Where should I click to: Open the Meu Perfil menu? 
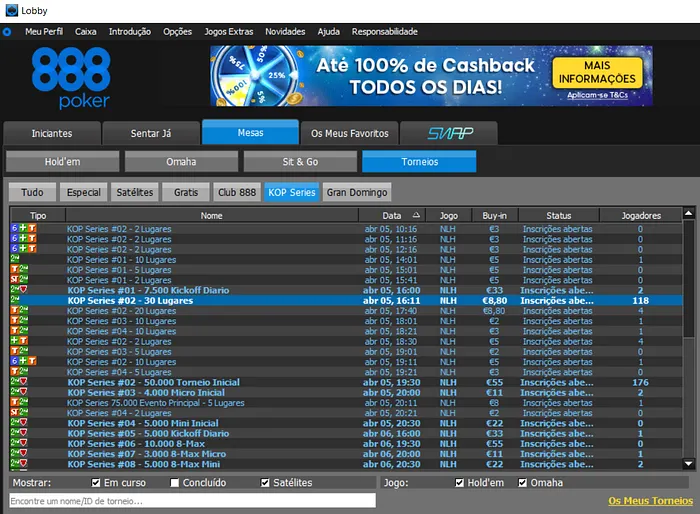click(x=44, y=32)
